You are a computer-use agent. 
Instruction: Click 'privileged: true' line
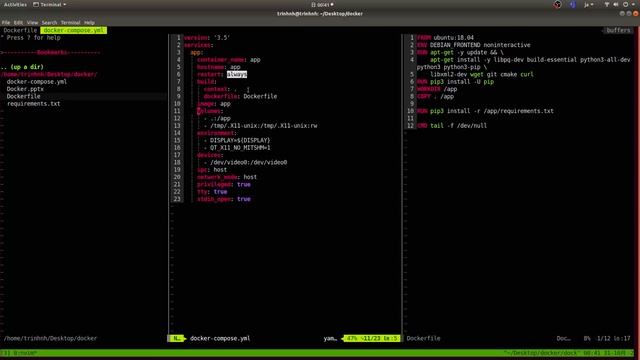(224, 184)
